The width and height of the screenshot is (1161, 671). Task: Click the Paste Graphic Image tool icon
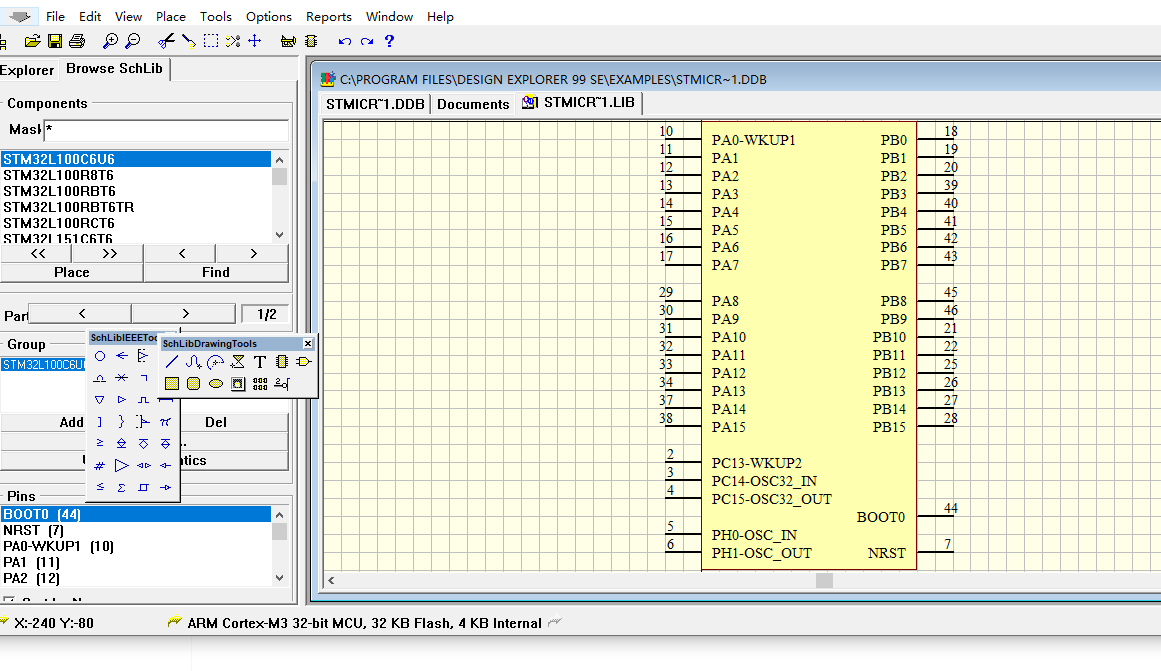[x=238, y=384]
